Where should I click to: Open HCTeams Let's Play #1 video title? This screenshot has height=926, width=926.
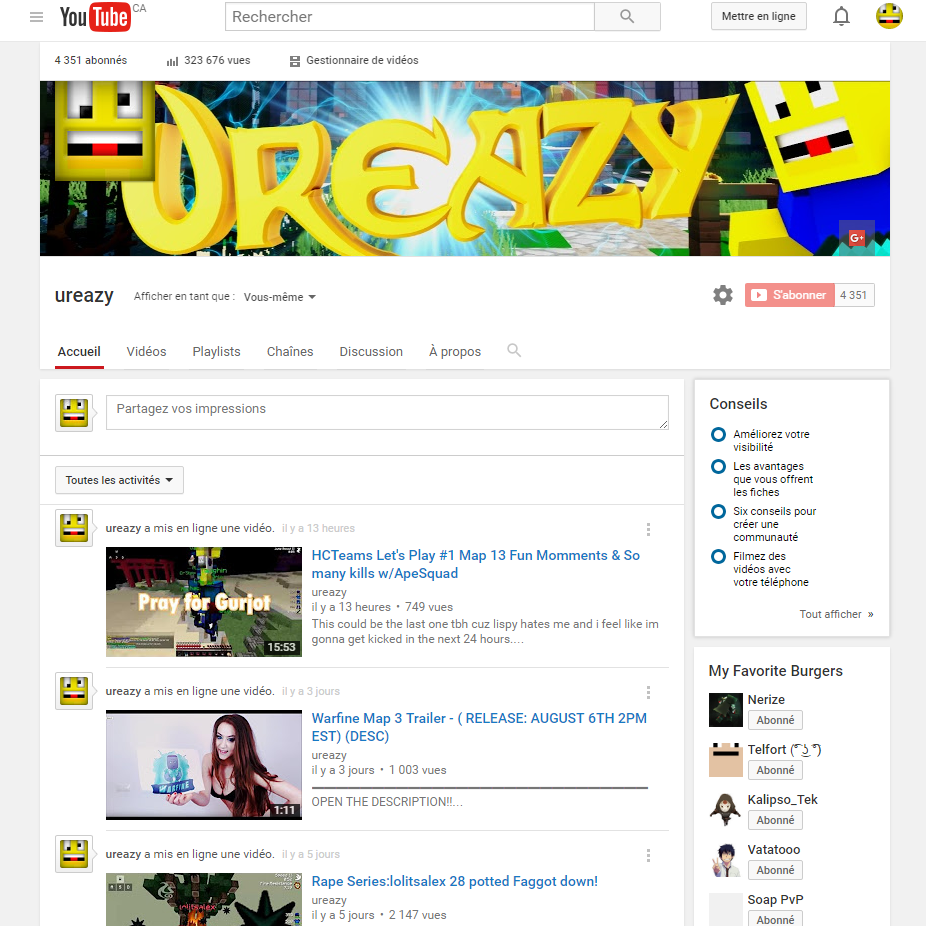tap(475, 564)
